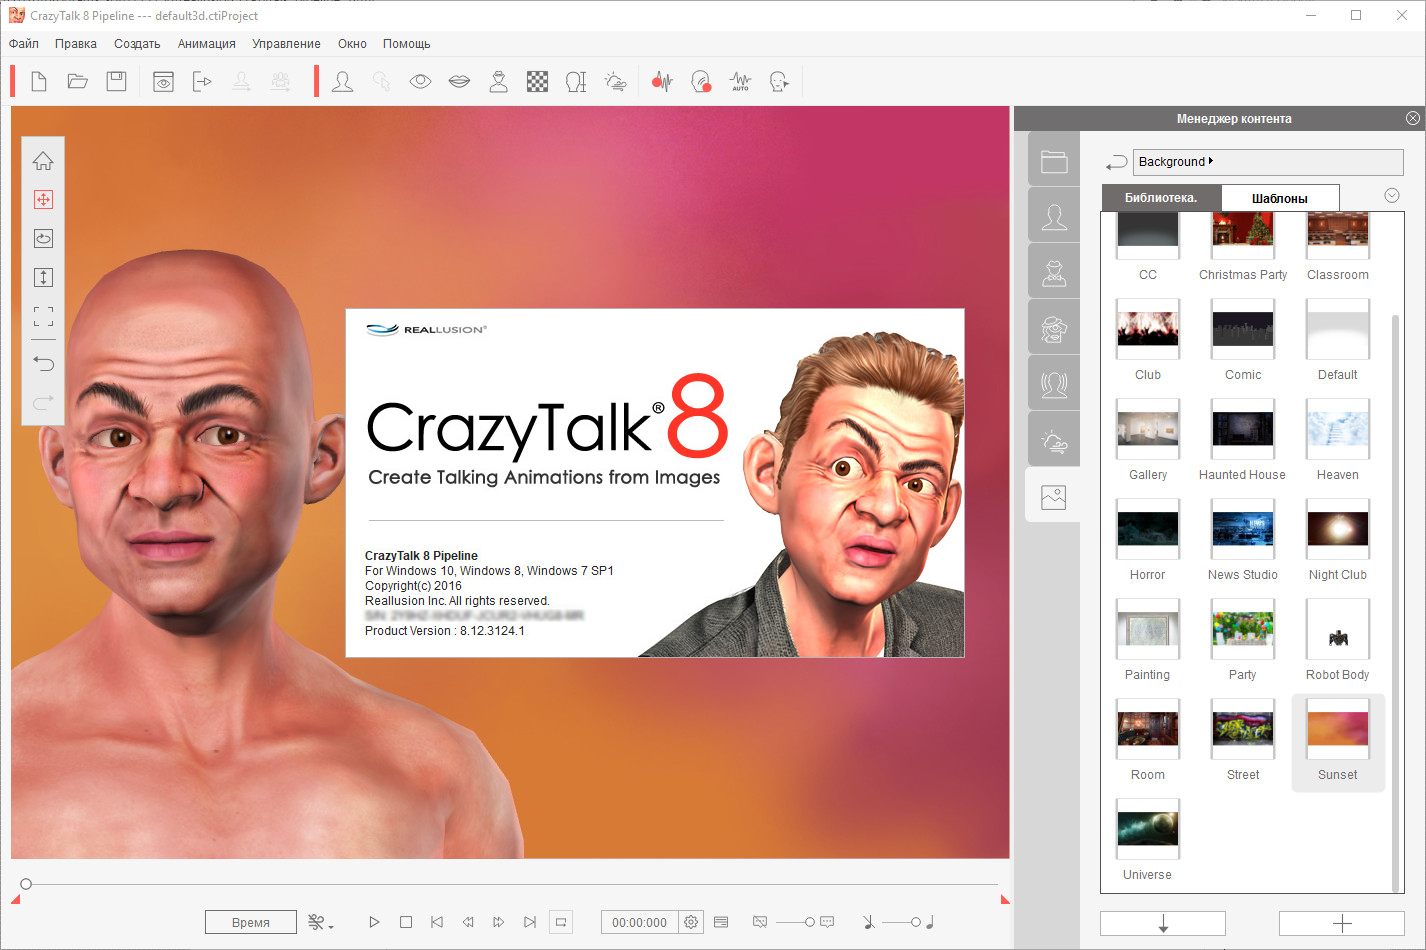
Task: Stop the animation playback
Action: (x=406, y=922)
